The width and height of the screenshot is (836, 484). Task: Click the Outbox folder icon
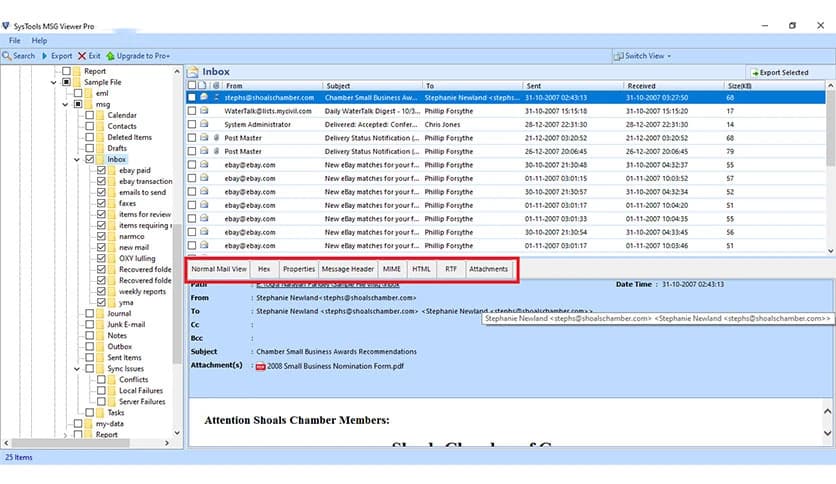pyautogui.click(x=100, y=346)
